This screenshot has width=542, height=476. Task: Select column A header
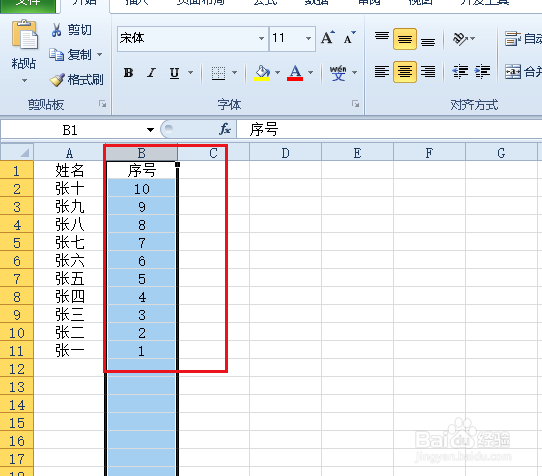69,152
